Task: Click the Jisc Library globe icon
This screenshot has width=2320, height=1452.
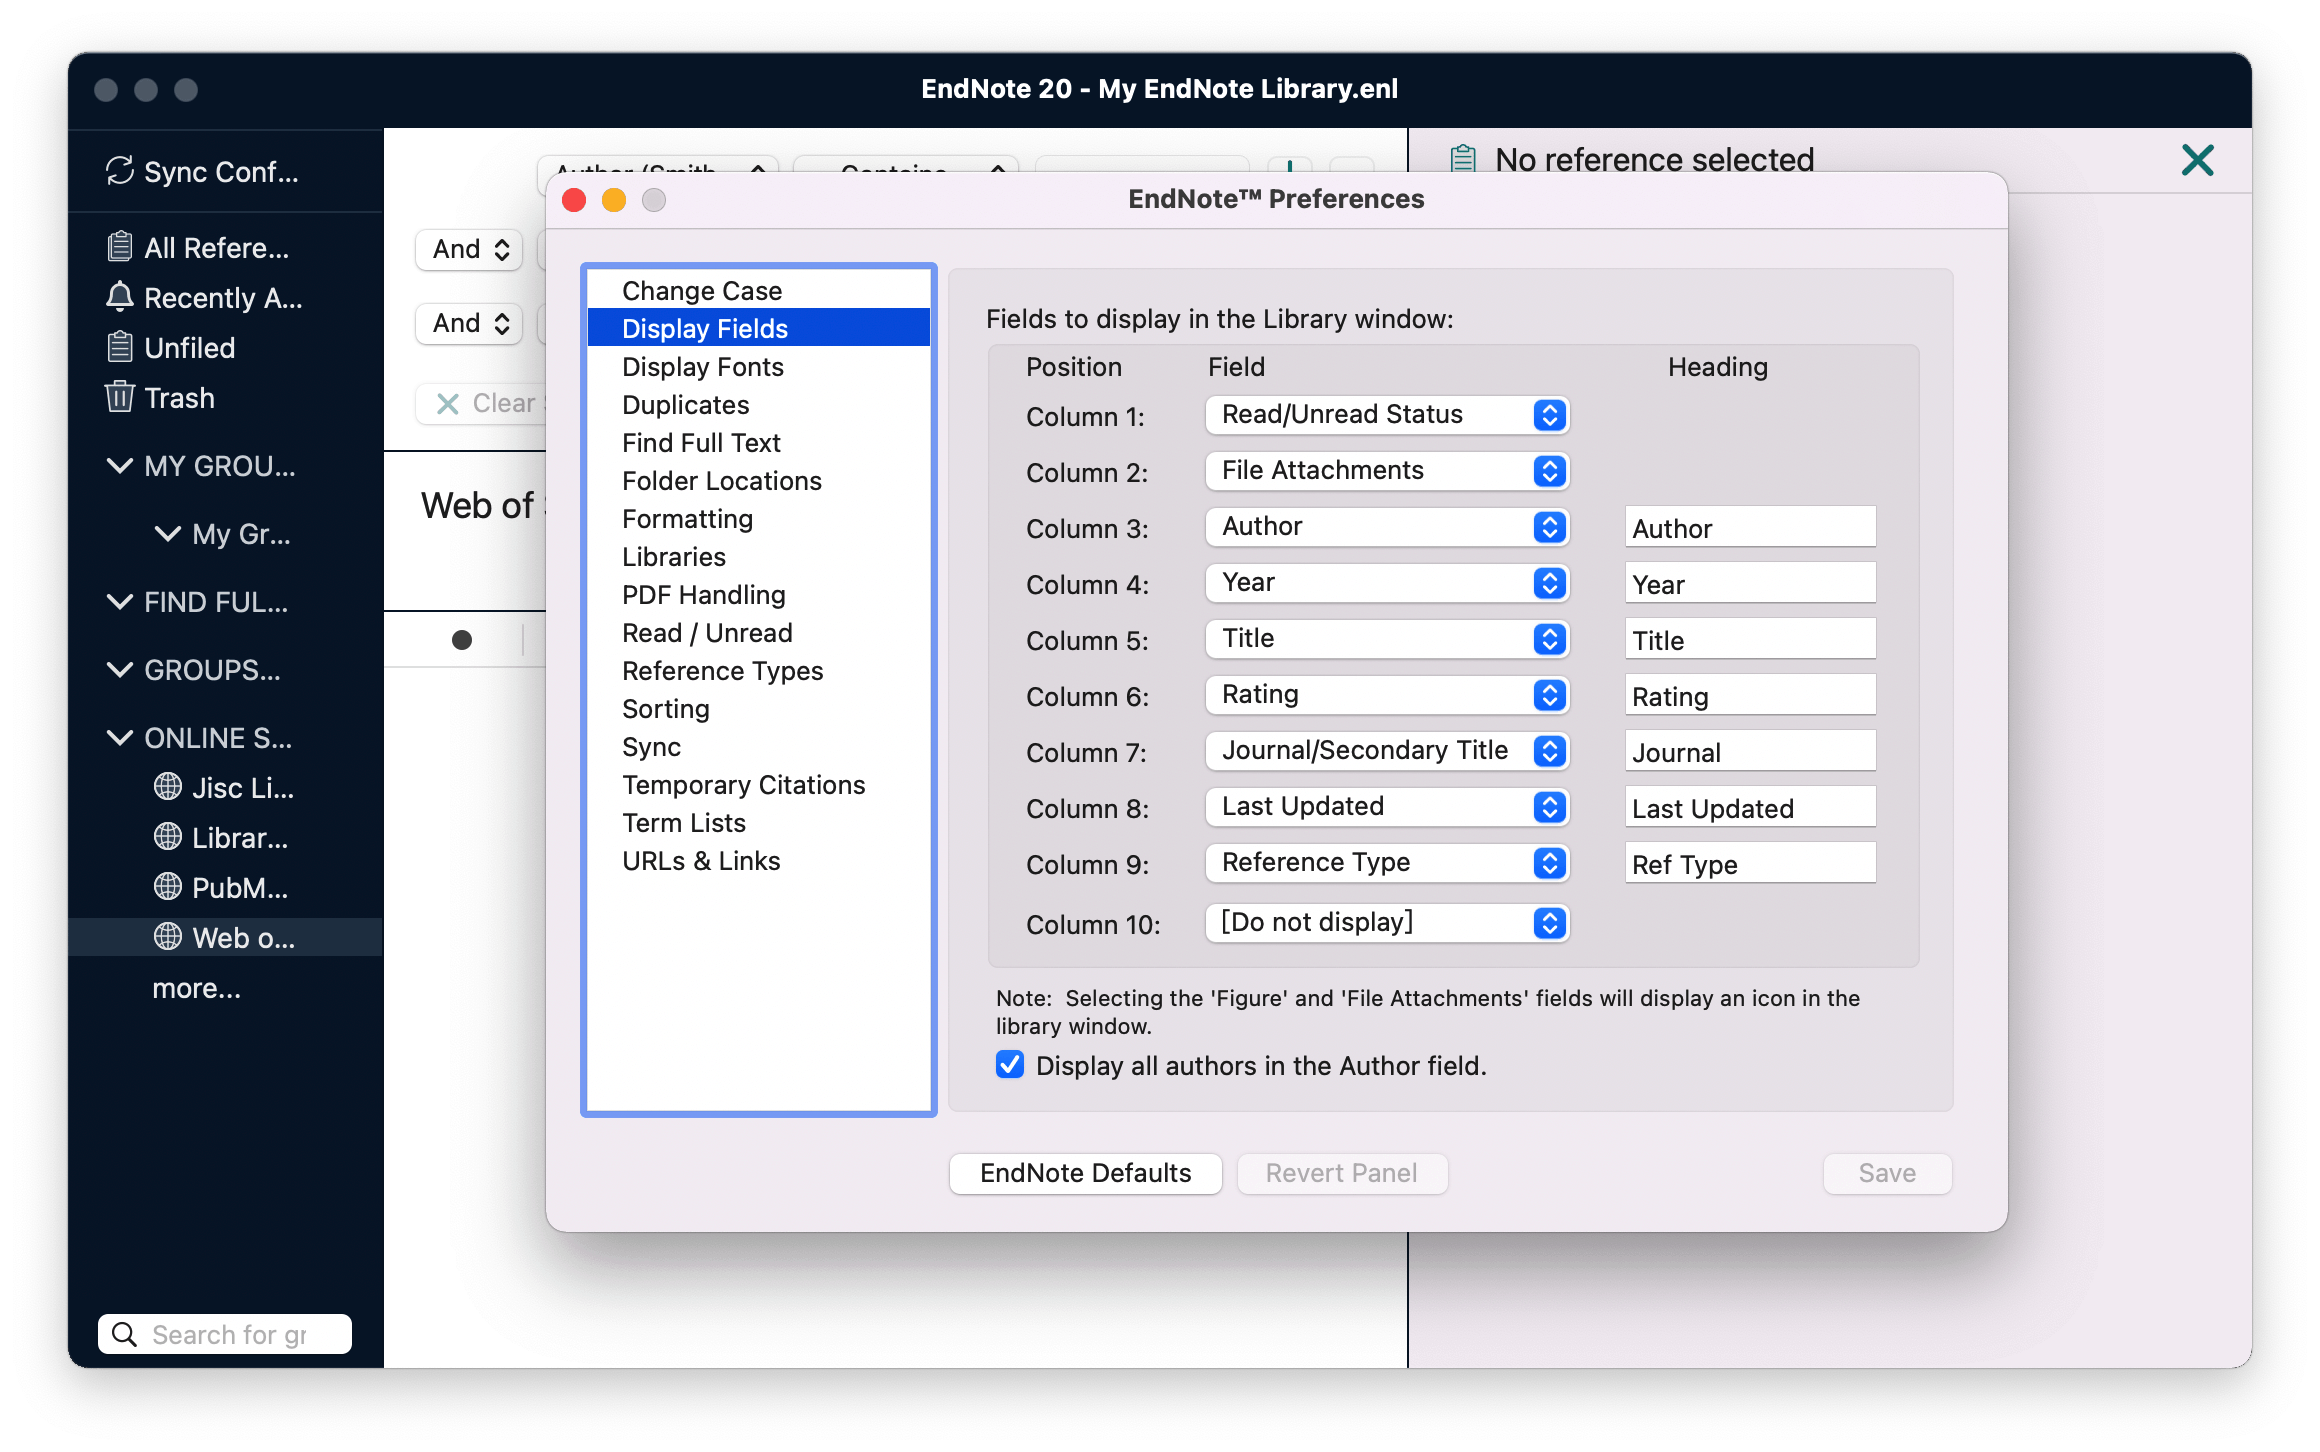Action: tap(167, 787)
